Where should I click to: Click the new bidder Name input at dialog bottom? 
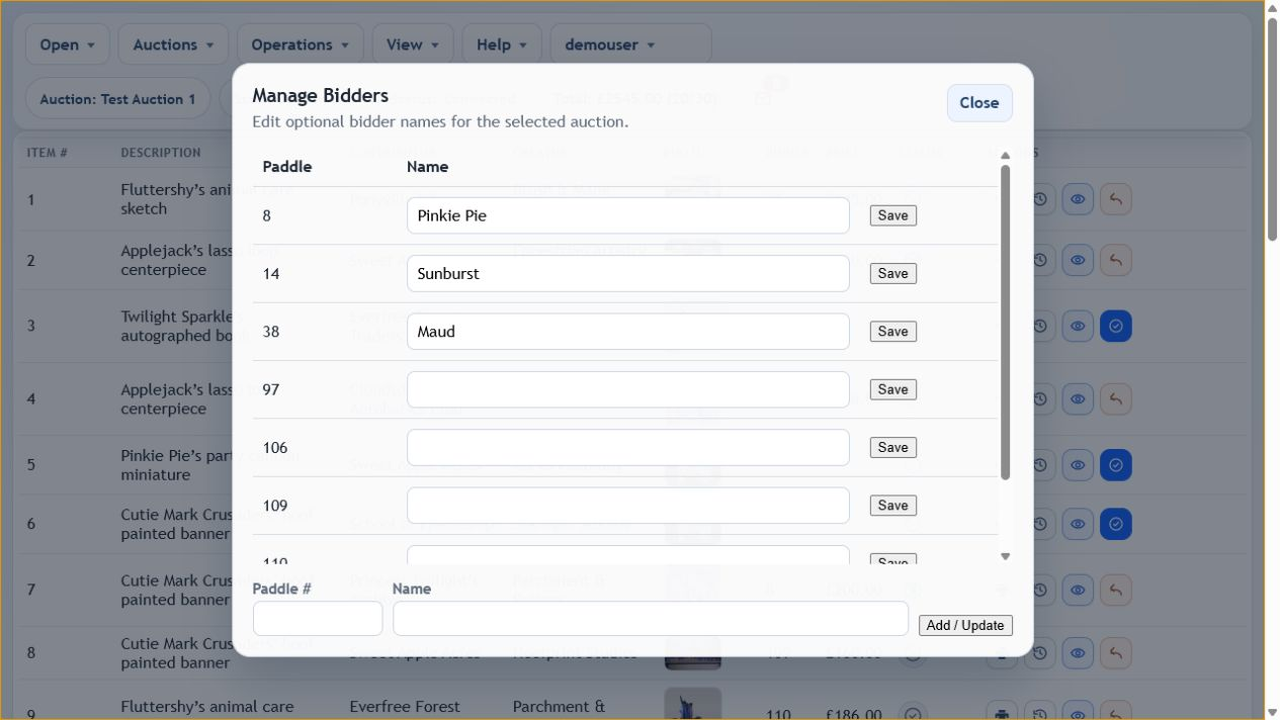651,619
